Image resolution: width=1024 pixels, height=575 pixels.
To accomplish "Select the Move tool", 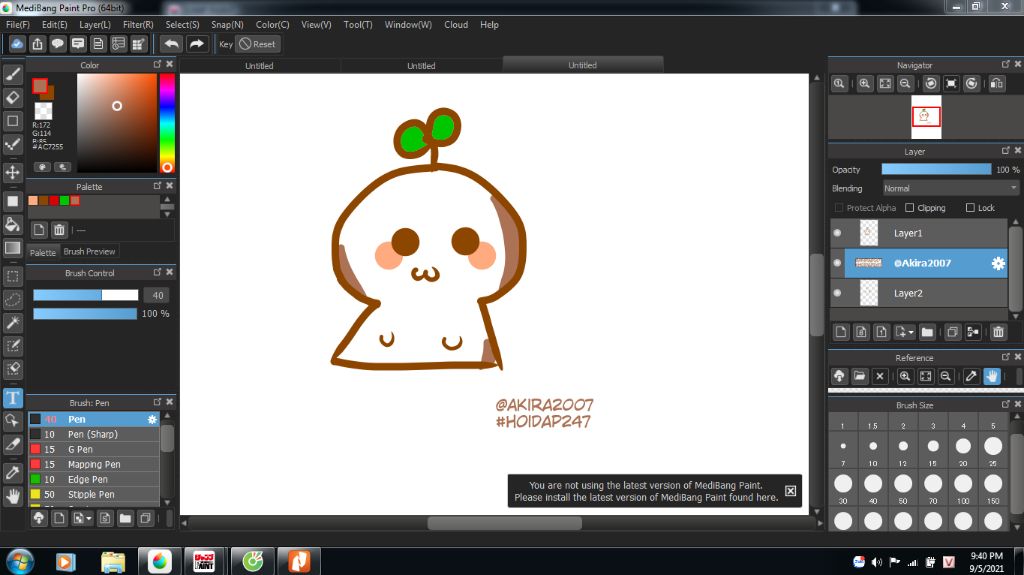I will coord(12,172).
